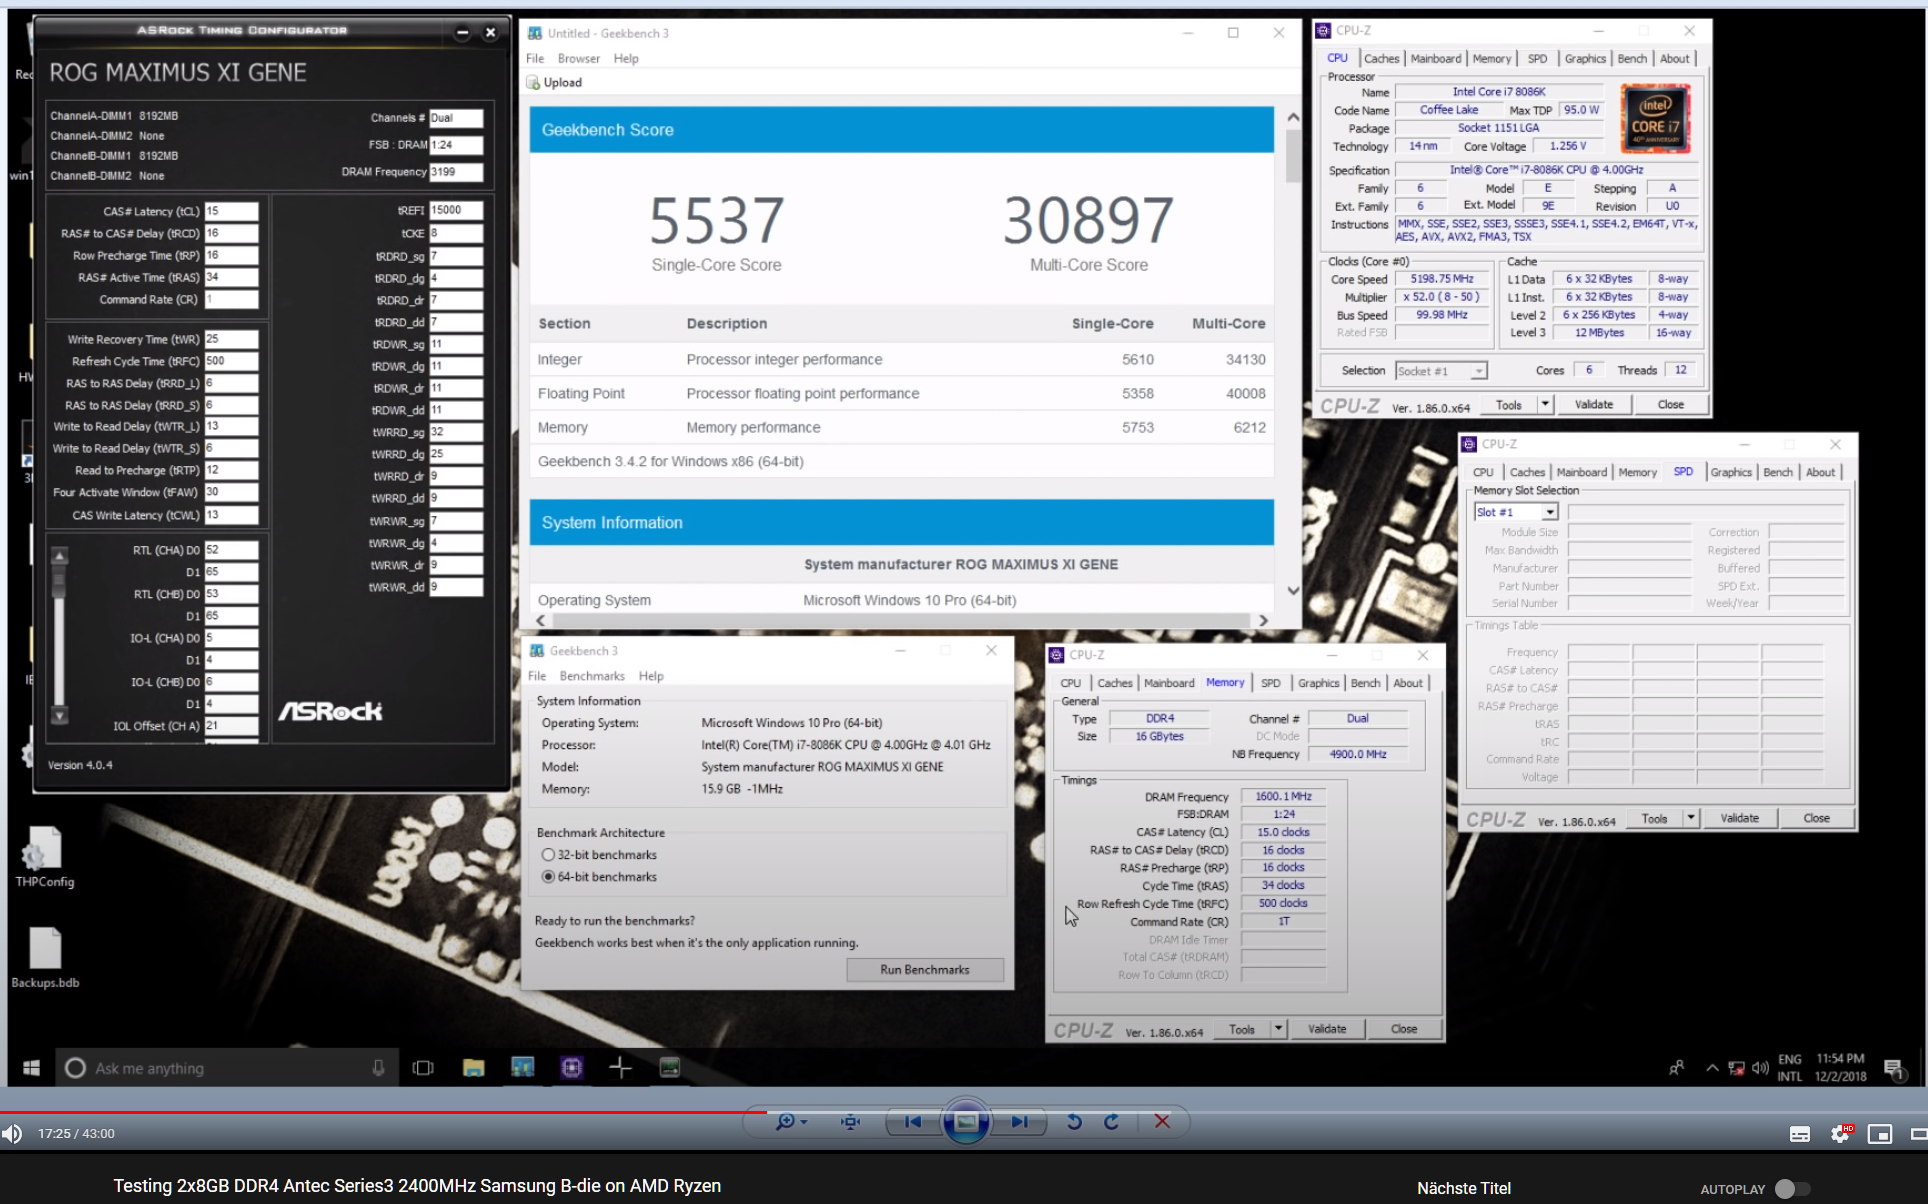
Task: Expand the Socket #1 selection dropdown
Action: click(x=1478, y=371)
